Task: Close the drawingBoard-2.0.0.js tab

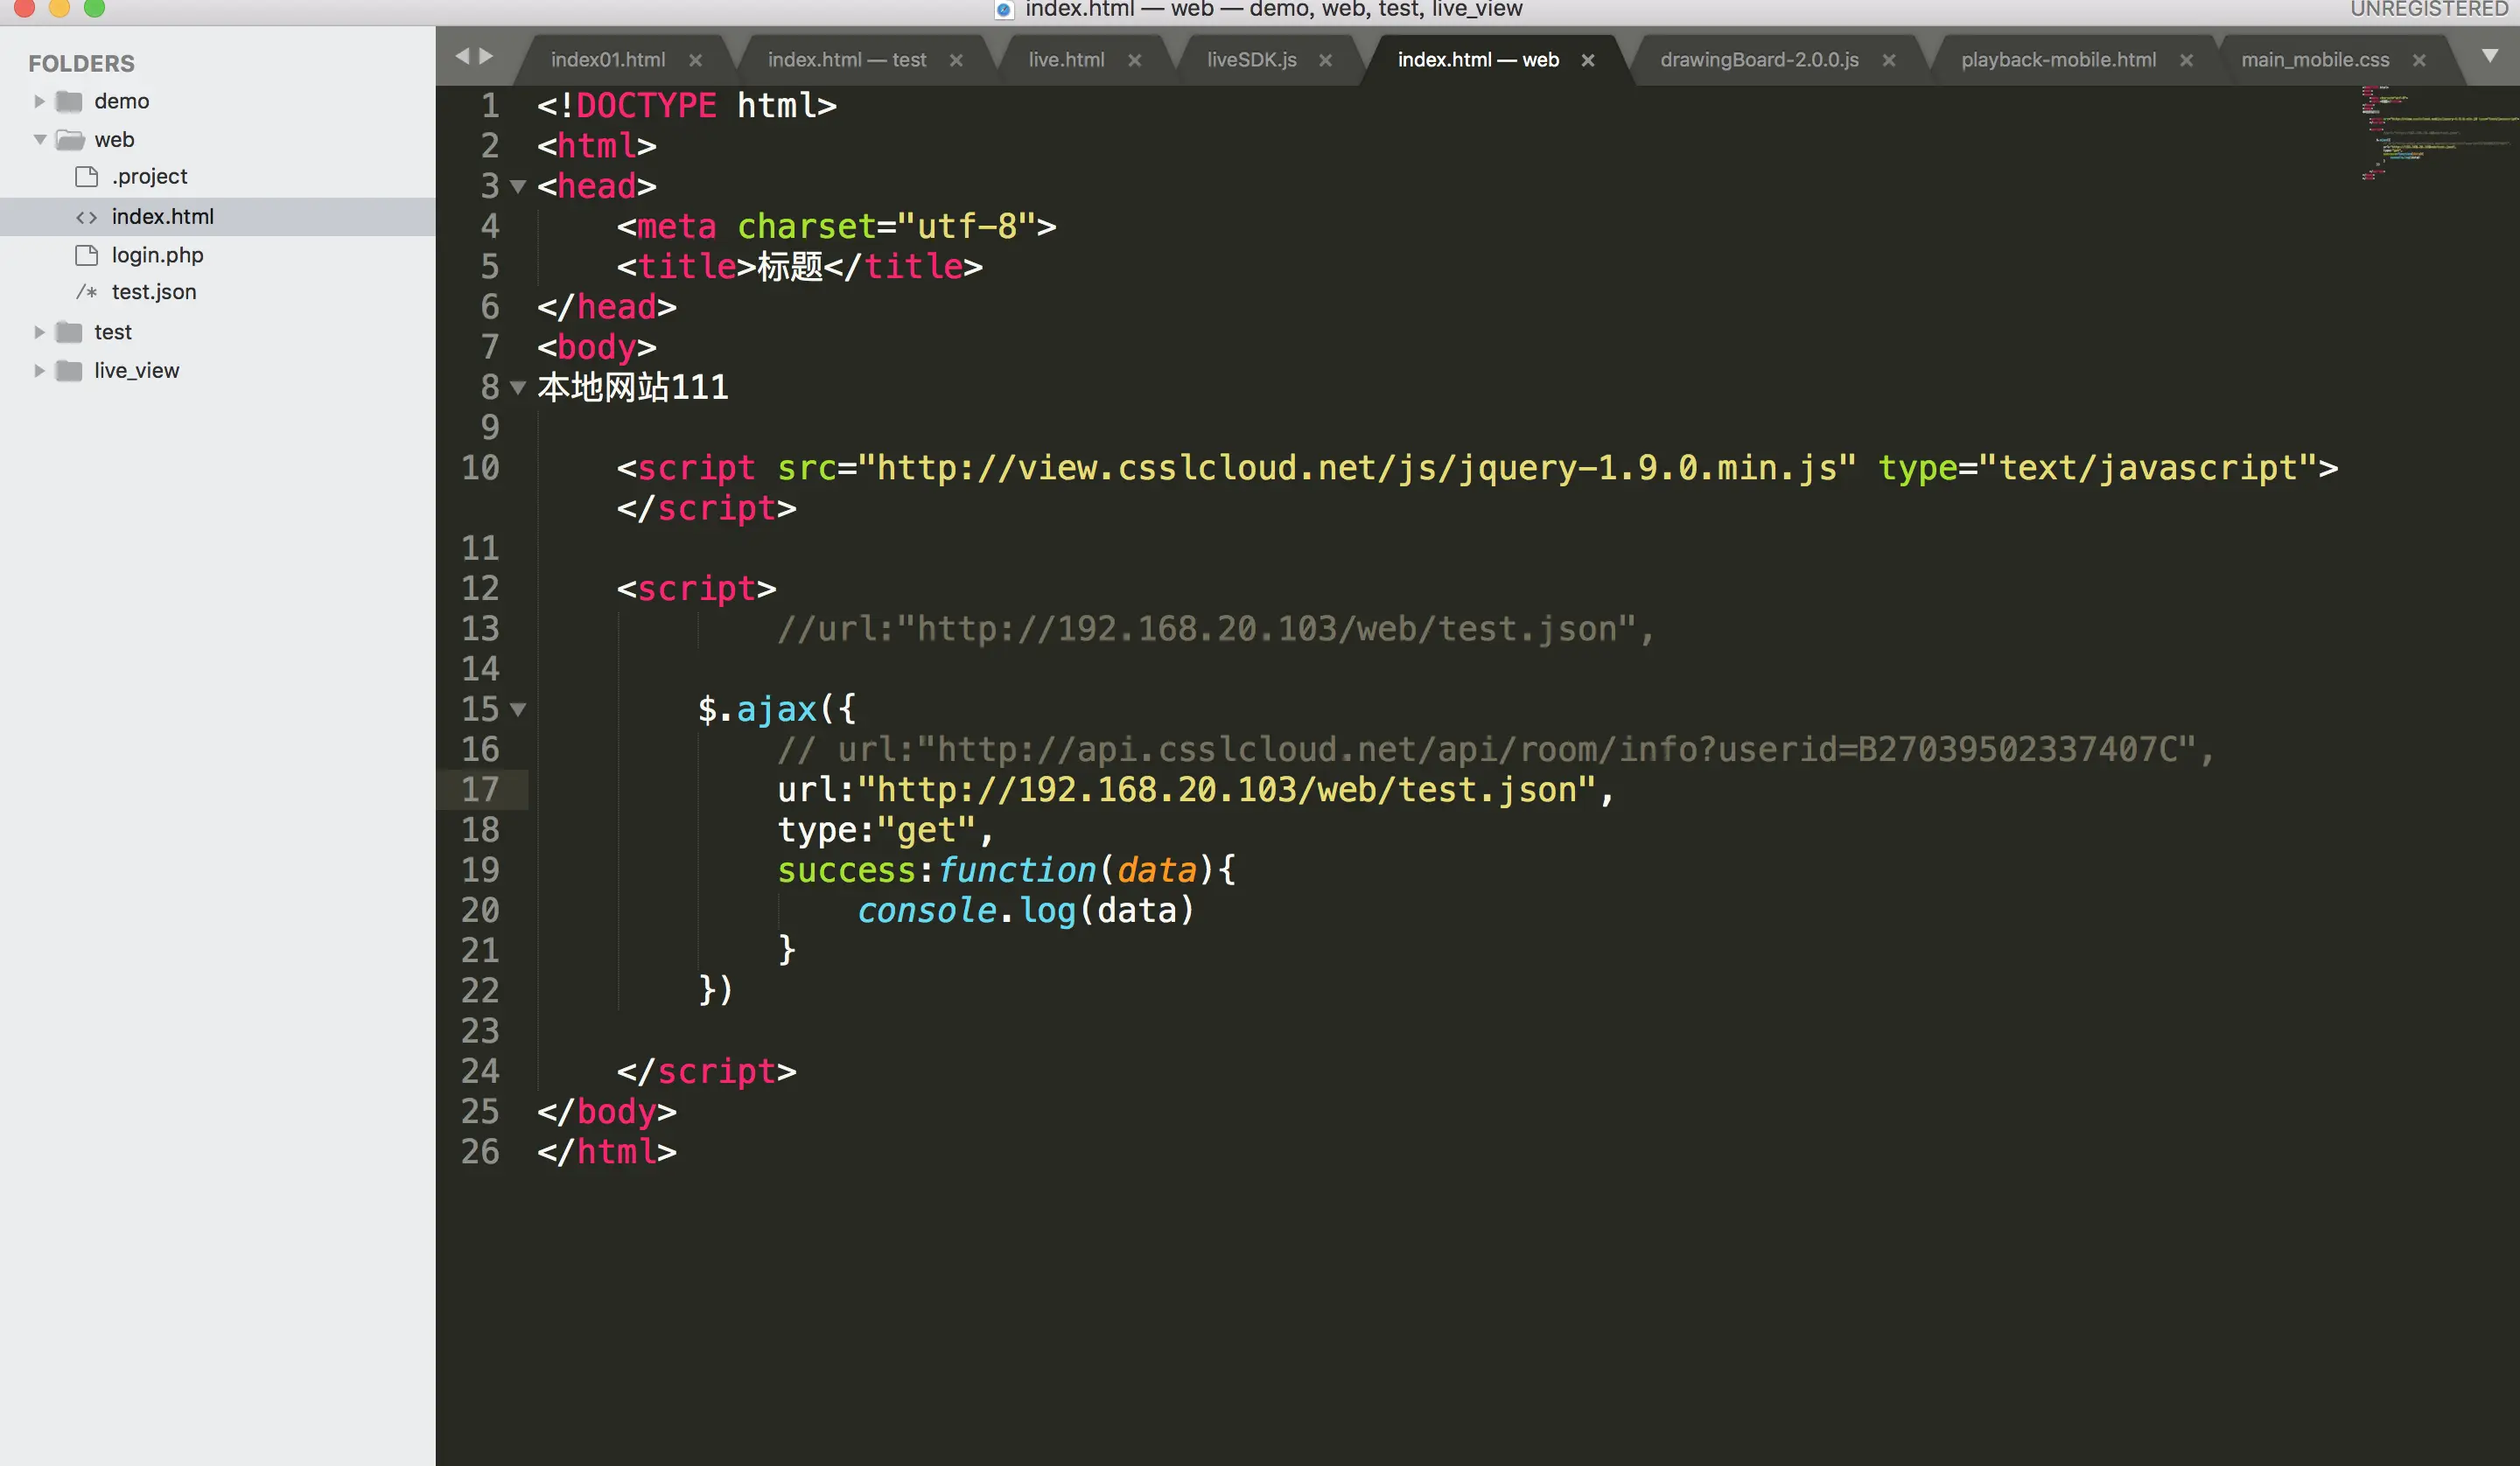Action: (1889, 61)
